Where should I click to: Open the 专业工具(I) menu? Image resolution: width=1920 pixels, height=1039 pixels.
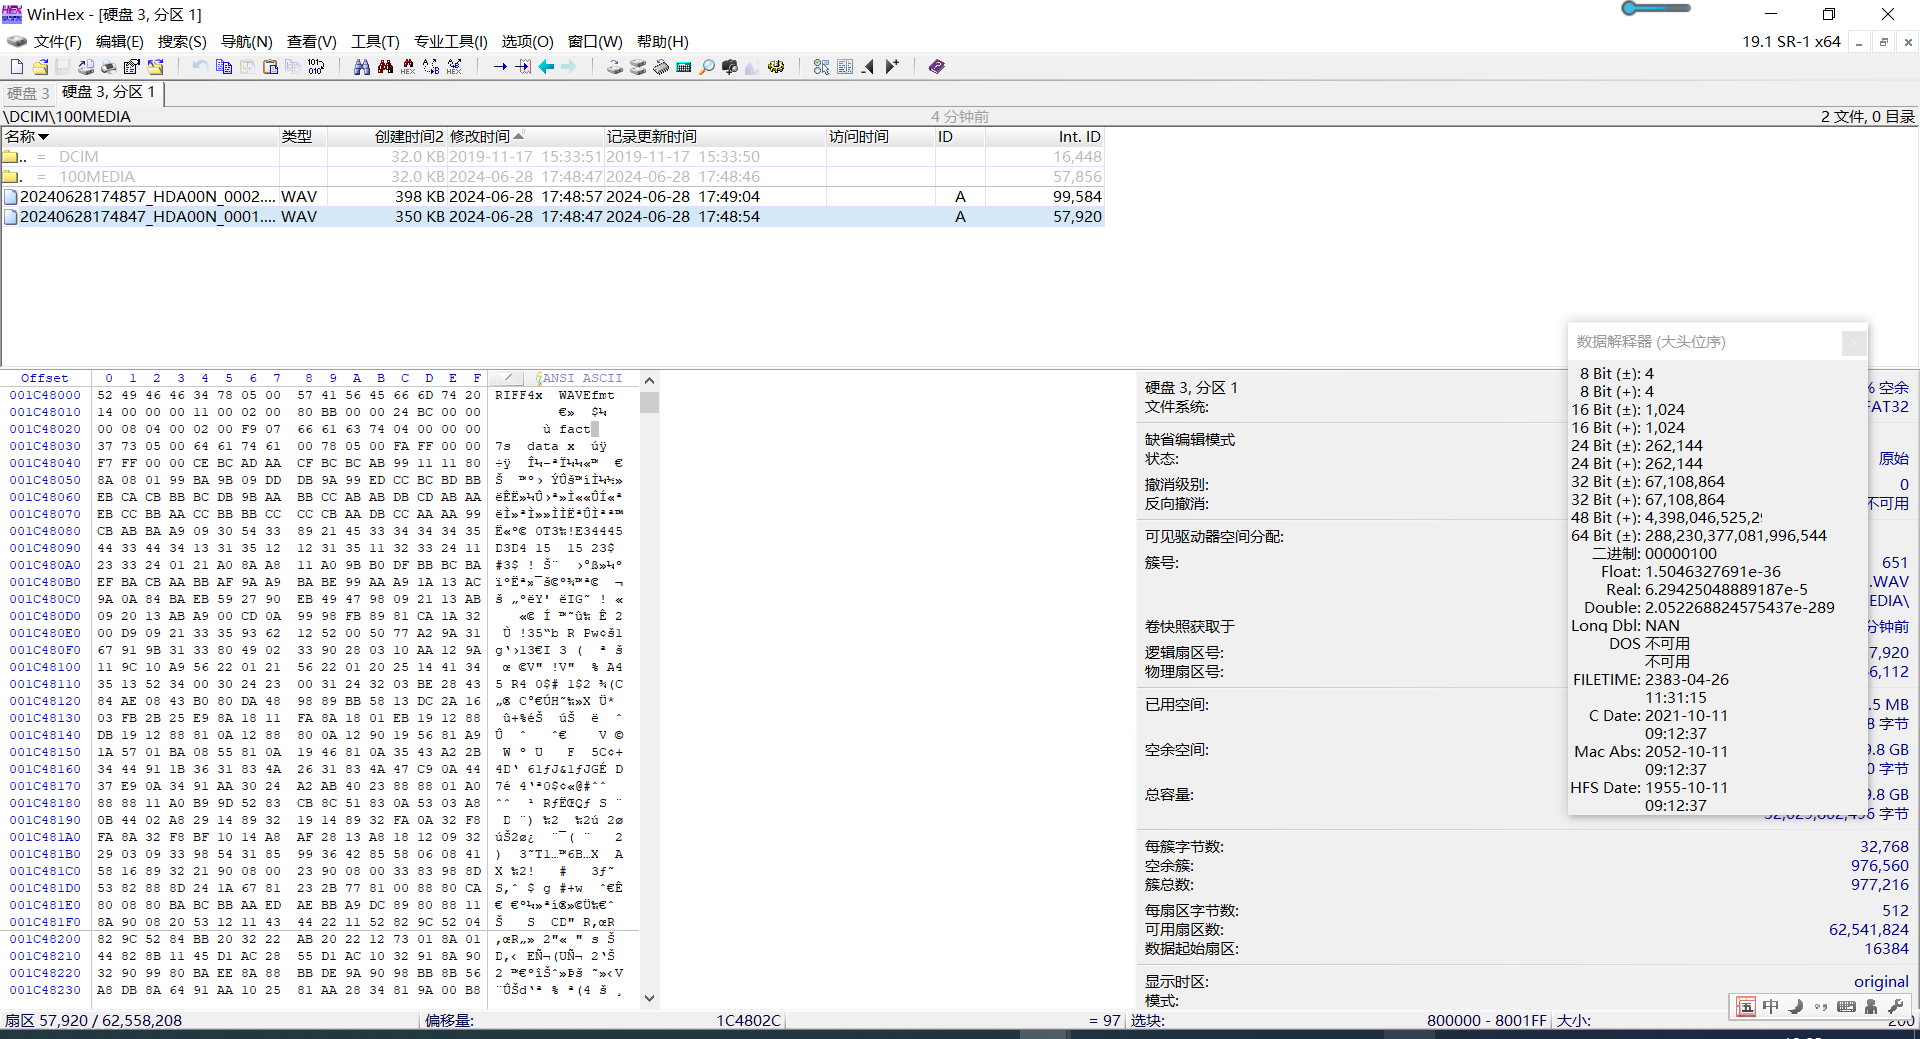coord(451,41)
